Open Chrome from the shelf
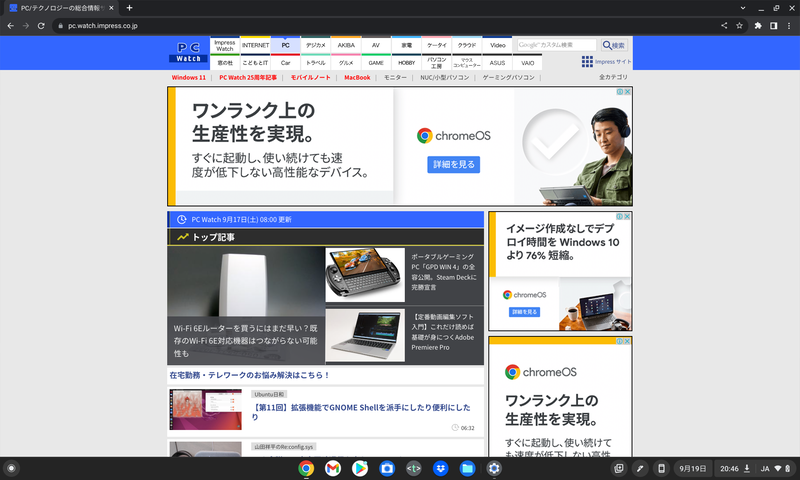800x480 pixels. 306,468
